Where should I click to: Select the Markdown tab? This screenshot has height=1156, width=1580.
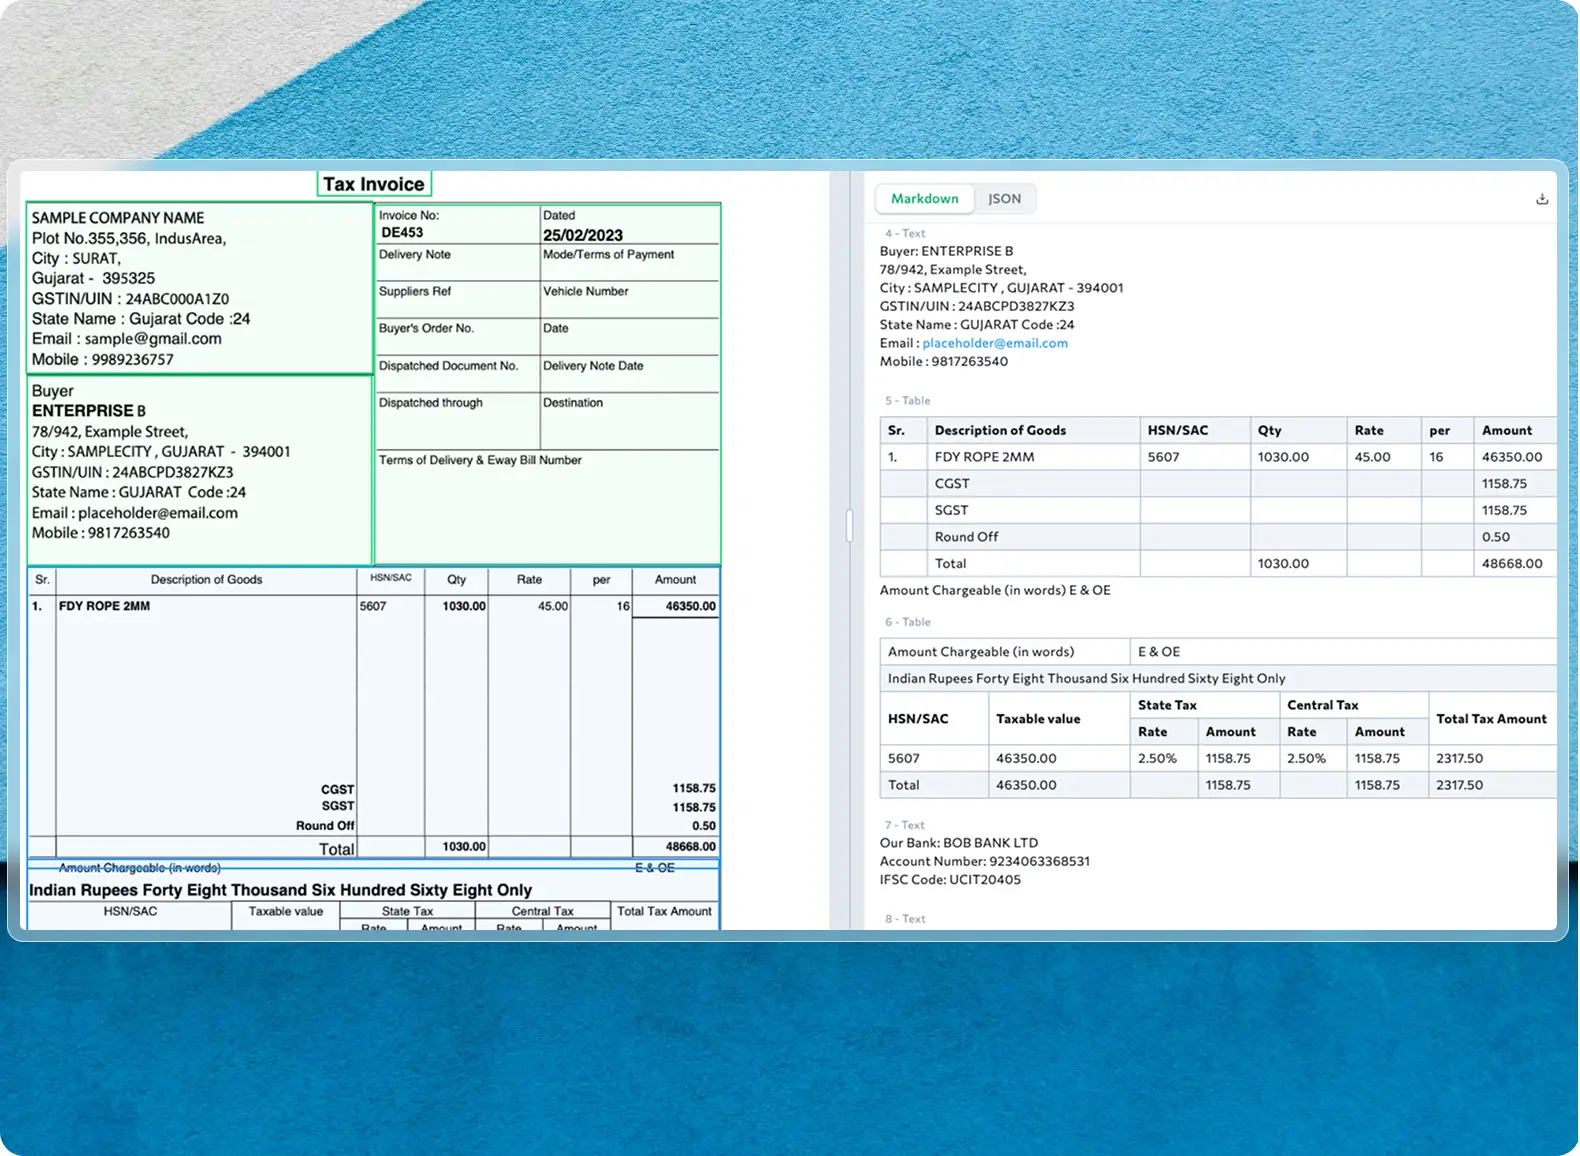(x=924, y=199)
